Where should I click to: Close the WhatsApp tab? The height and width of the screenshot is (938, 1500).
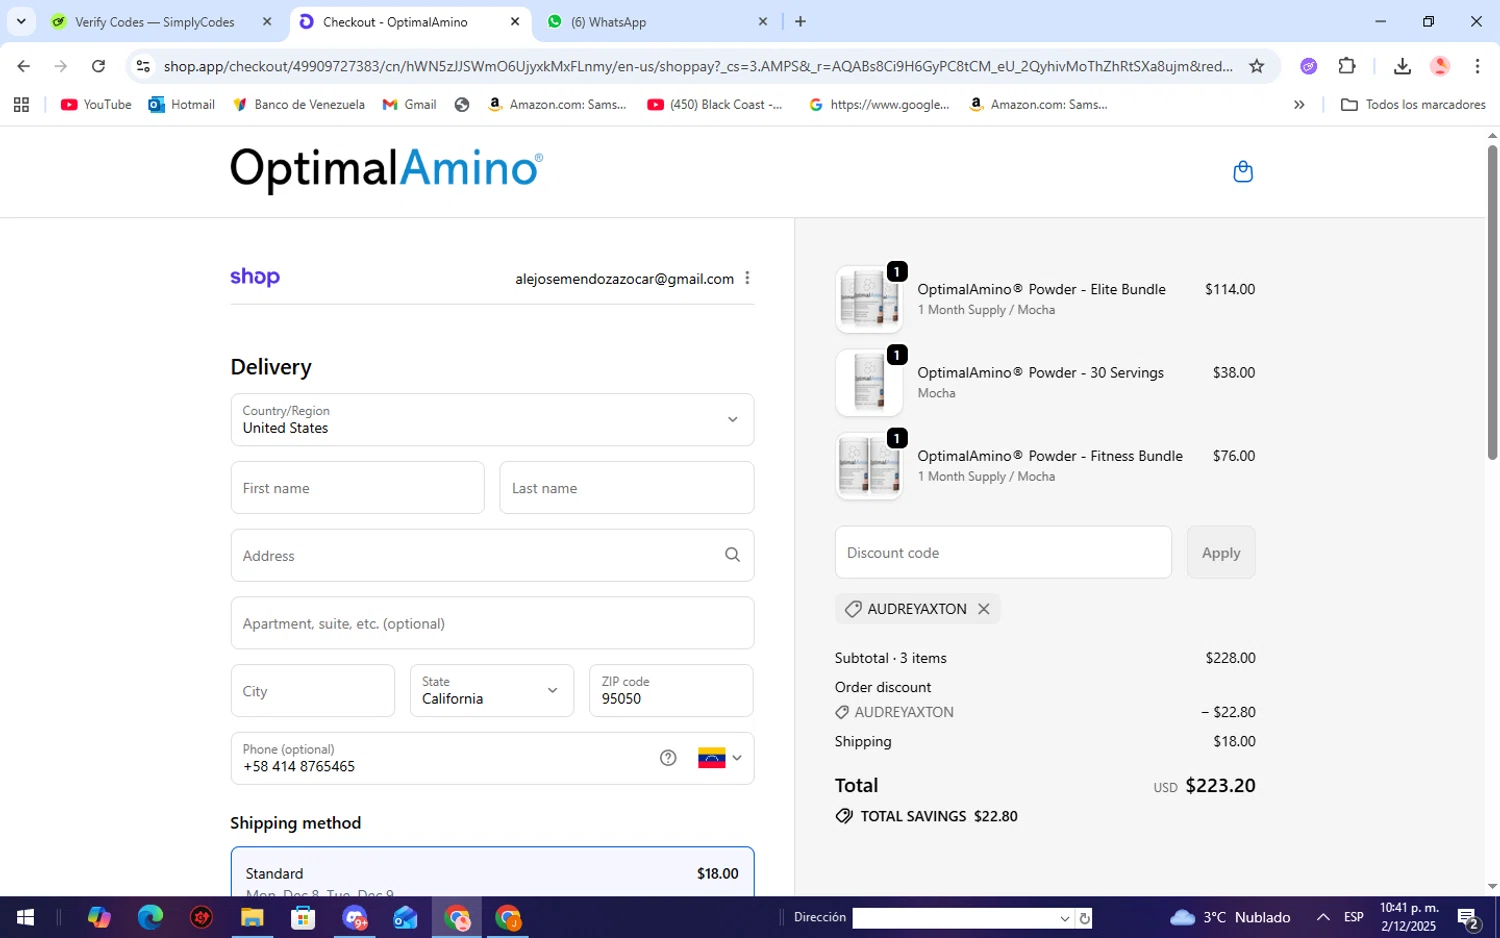(x=763, y=21)
